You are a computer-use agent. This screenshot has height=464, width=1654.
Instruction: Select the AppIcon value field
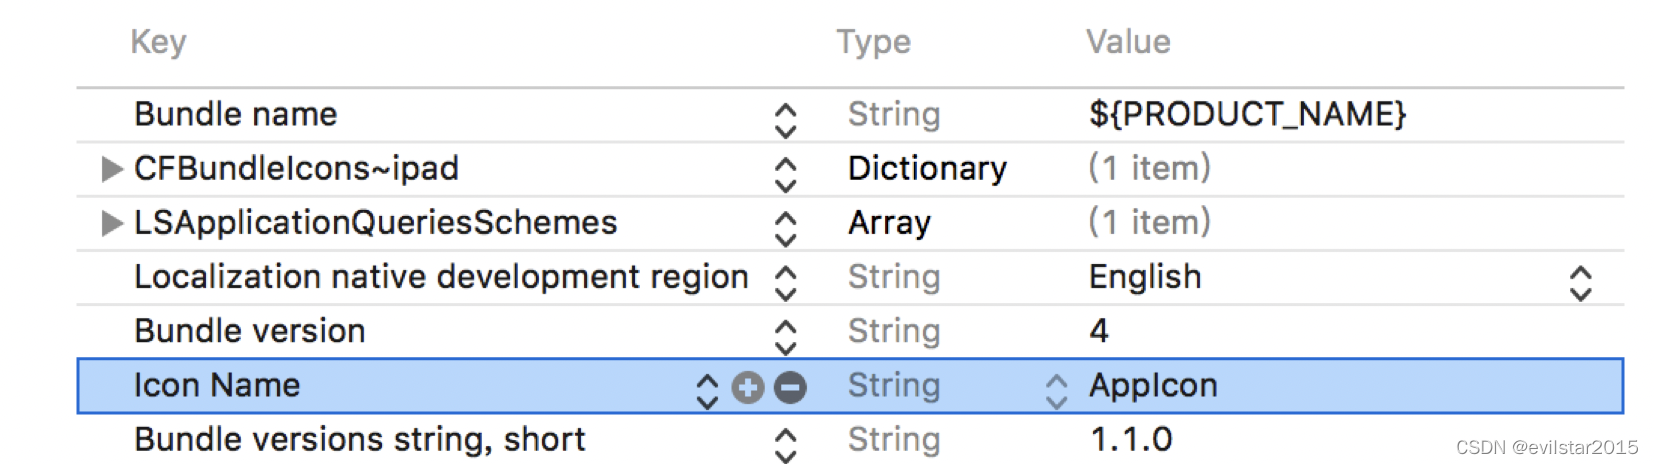(1153, 386)
